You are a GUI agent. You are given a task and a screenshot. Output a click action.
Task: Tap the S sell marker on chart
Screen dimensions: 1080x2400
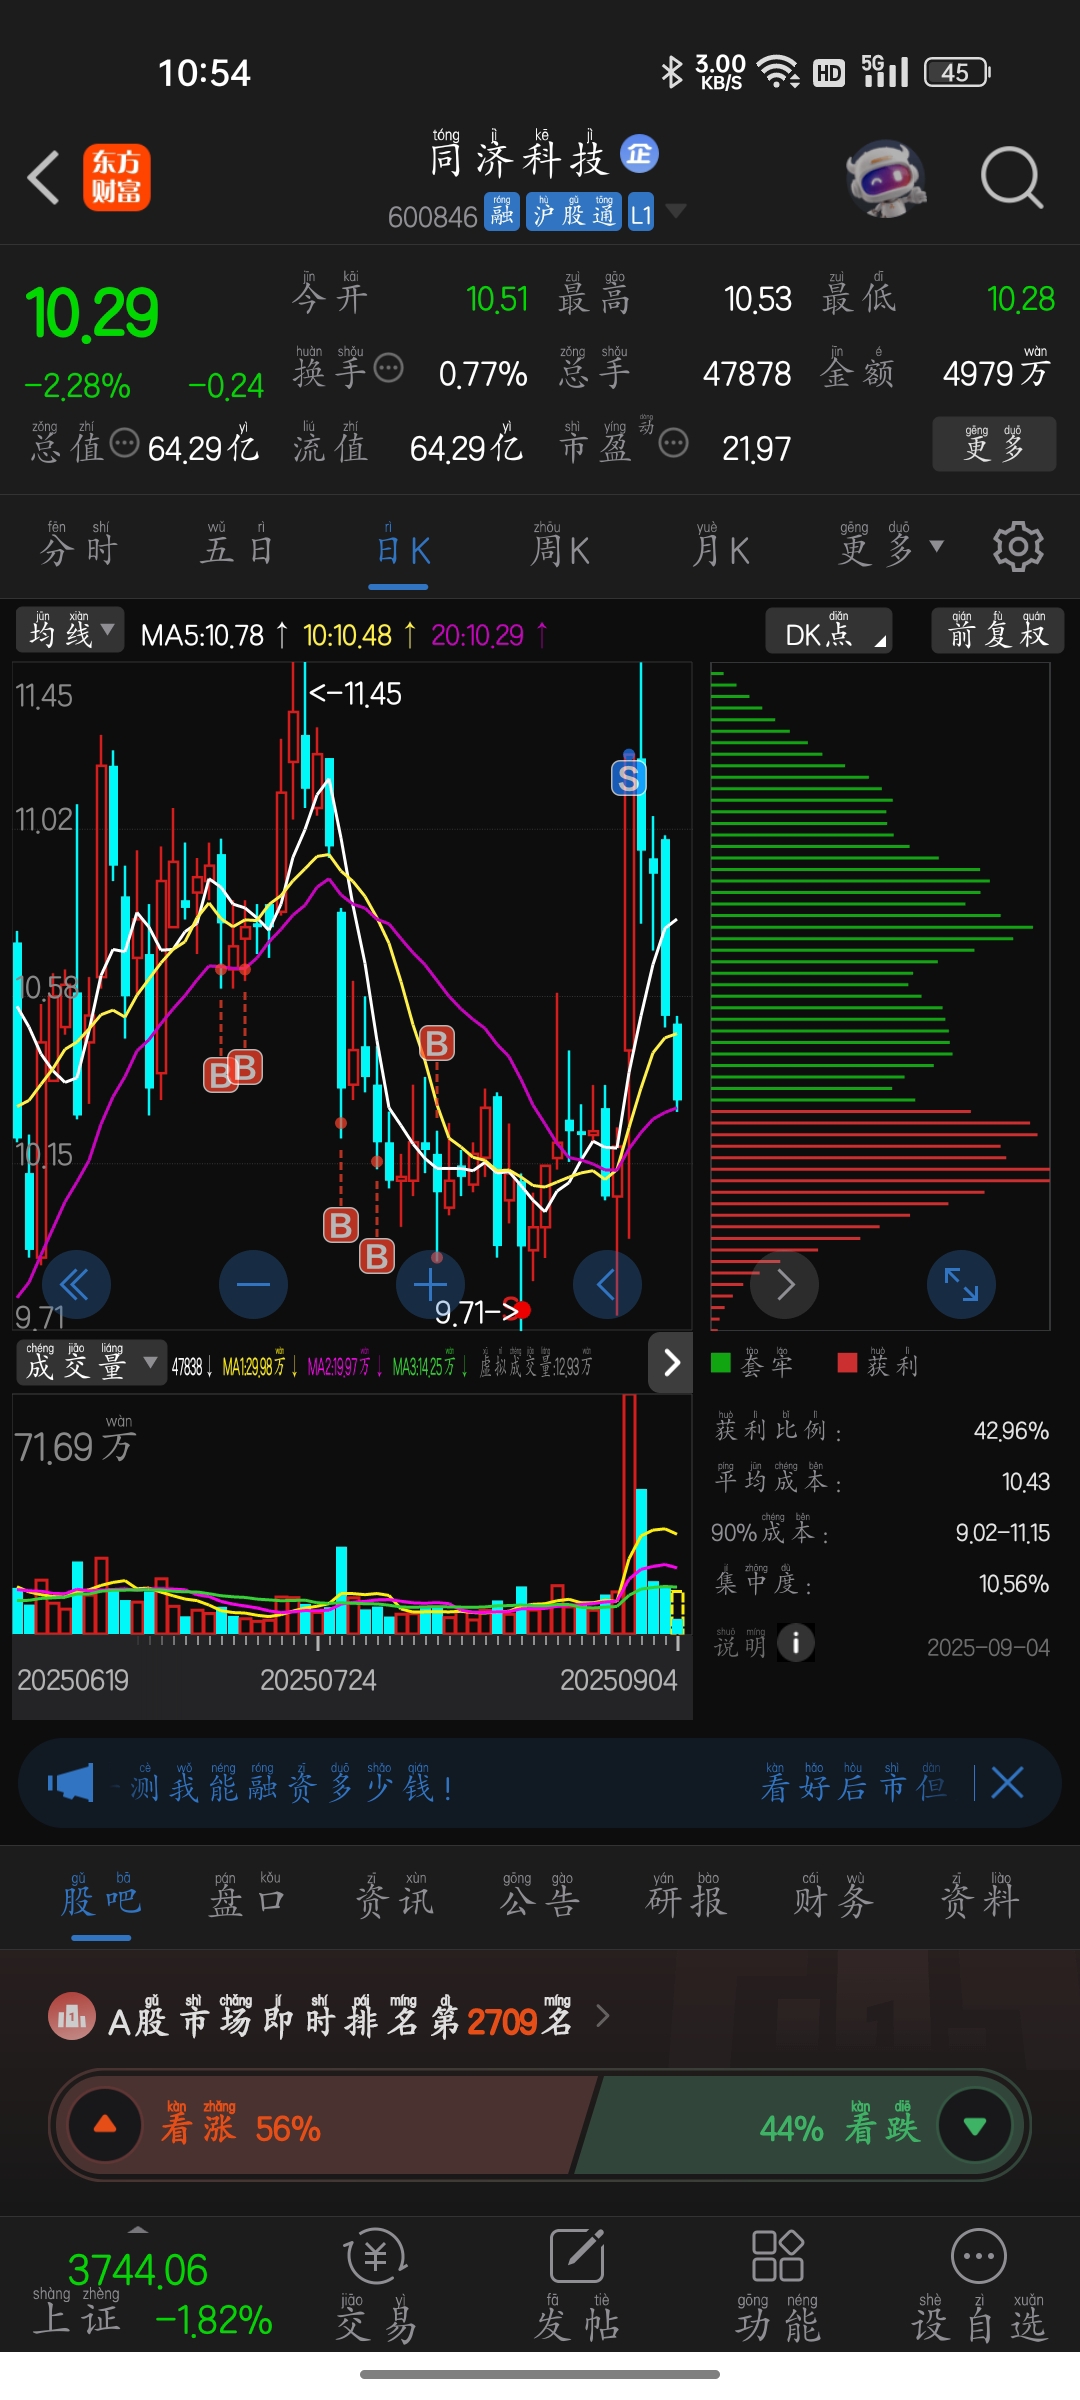[x=629, y=777]
